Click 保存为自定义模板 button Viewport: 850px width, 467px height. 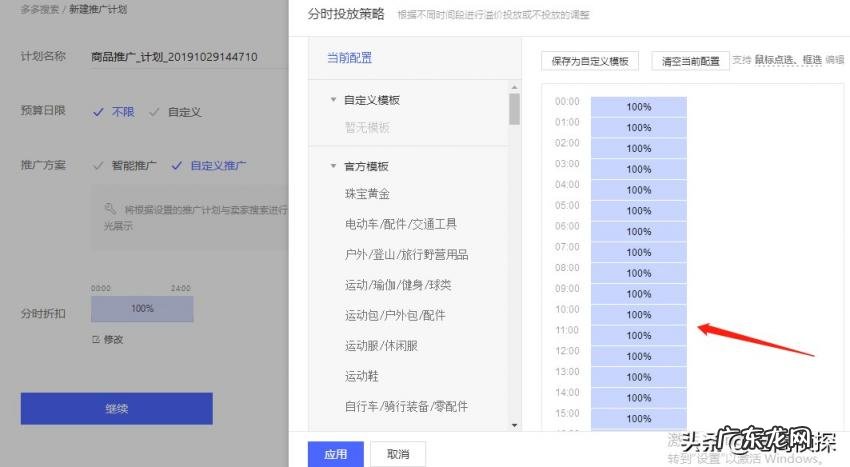(x=590, y=61)
